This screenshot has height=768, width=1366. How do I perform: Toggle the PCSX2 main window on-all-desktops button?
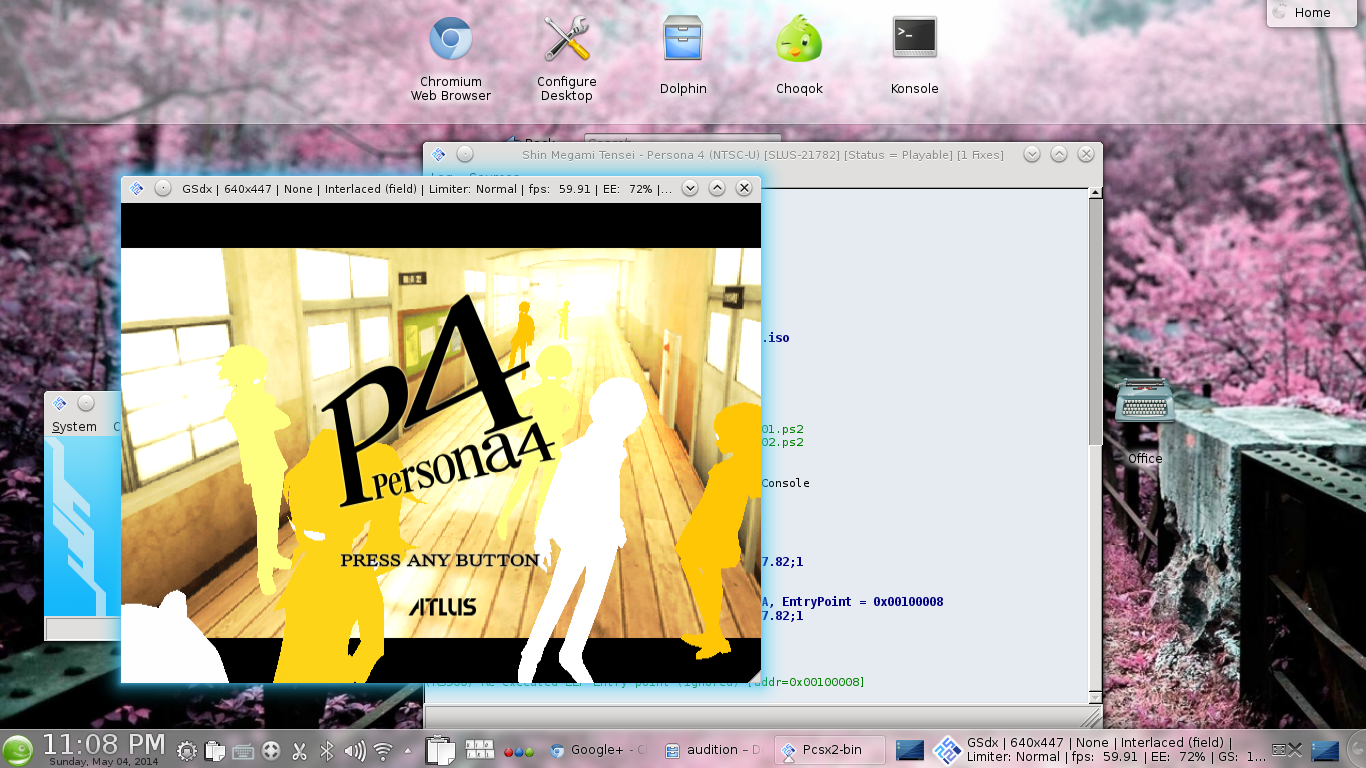[x=86, y=403]
